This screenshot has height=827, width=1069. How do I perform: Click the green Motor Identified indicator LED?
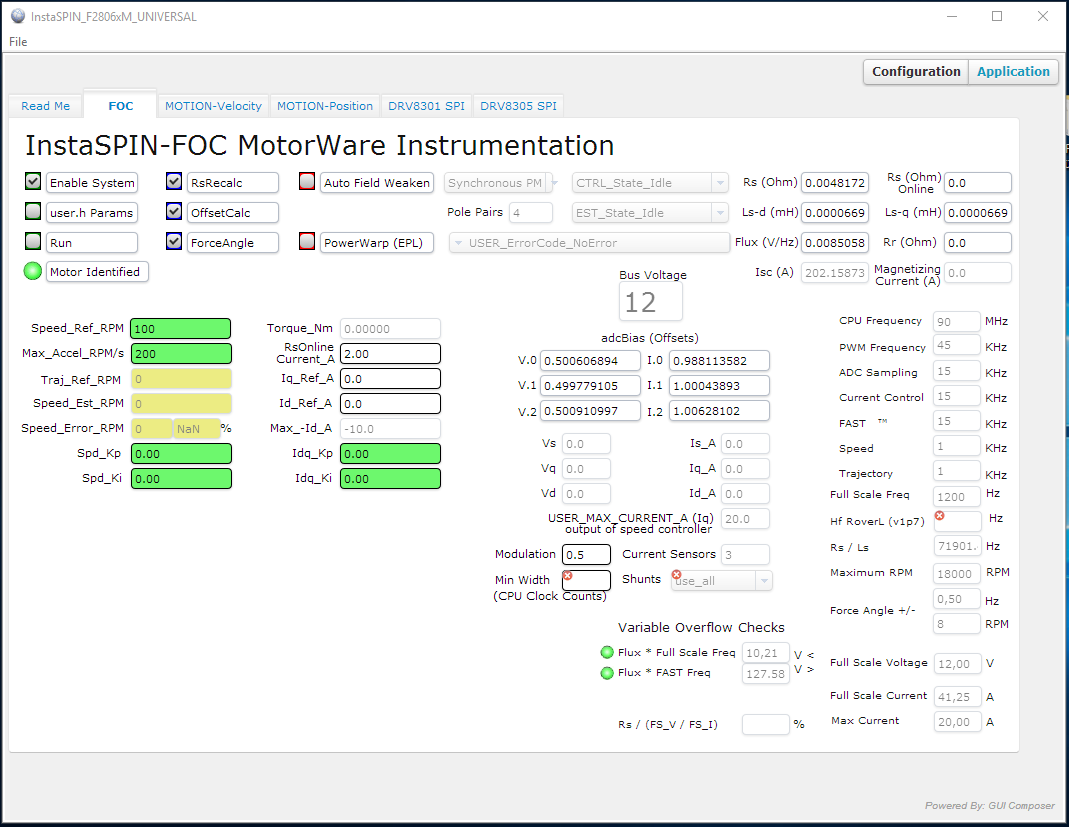[x=33, y=271]
